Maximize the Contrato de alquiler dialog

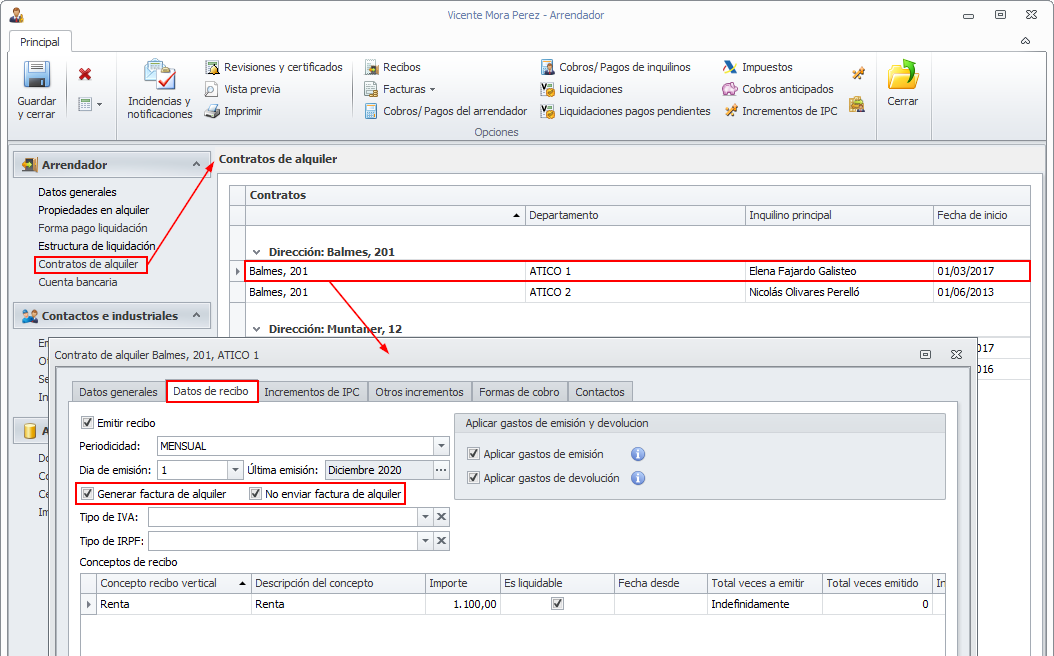tap(926, 354)
